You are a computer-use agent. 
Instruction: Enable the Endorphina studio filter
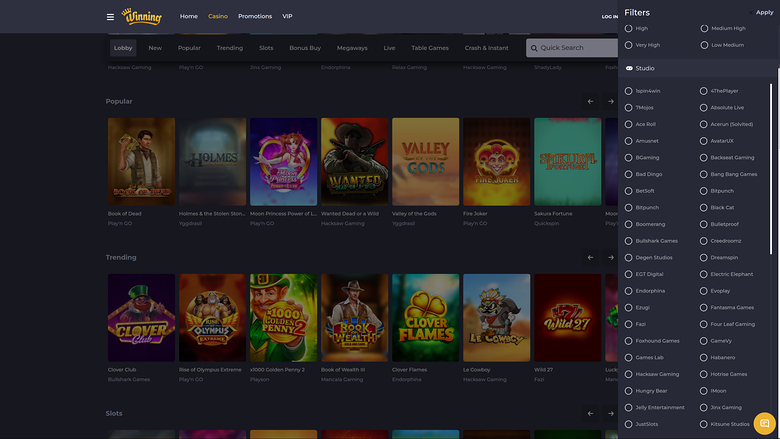coord(629,291)
